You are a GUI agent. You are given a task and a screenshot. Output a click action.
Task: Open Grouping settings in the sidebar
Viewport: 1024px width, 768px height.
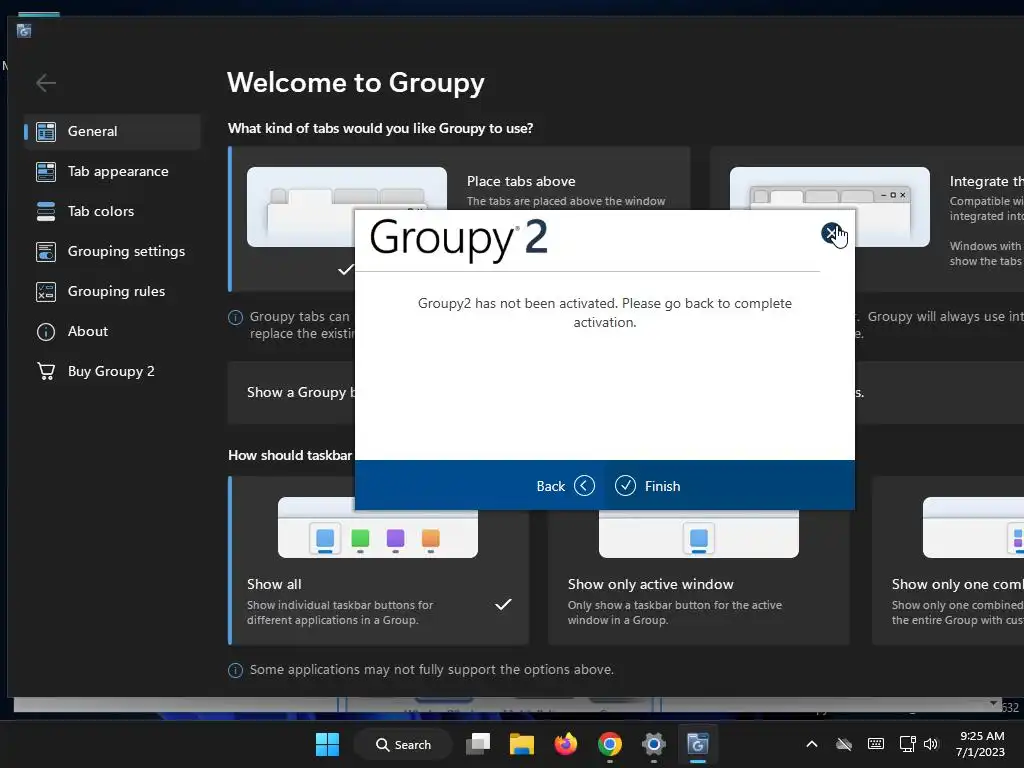click(x=112, y=251)
